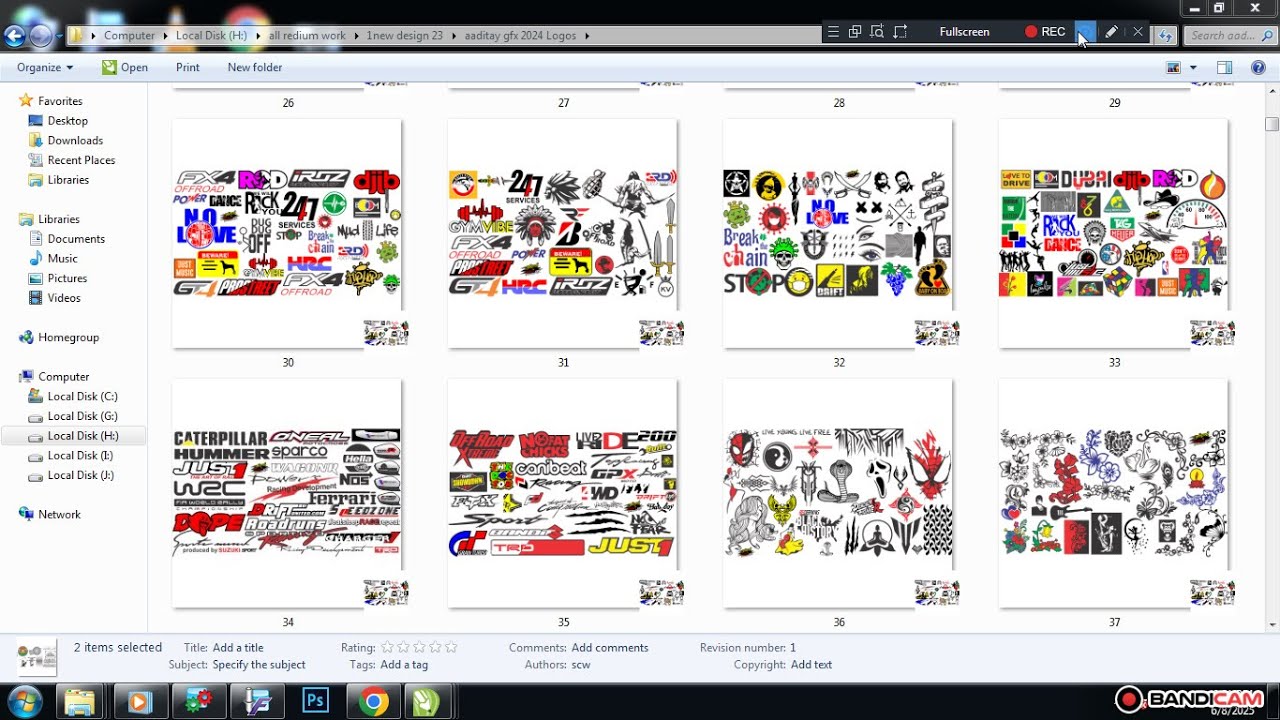The width and height of the screenshot is (1280, 720).
Task: Open the Organize menu
Action: pos(45,67)
